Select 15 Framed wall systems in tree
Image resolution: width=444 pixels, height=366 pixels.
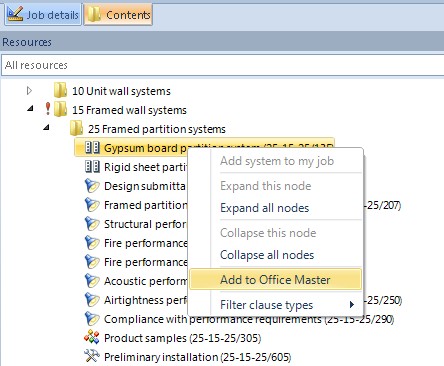click(x=129, y=110)
